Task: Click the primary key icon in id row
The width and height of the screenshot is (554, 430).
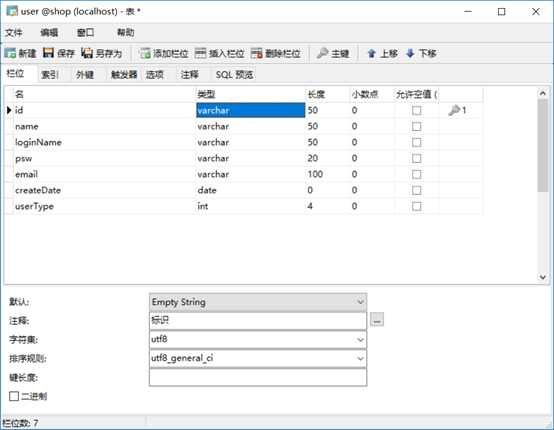Action: coord(454,110)
